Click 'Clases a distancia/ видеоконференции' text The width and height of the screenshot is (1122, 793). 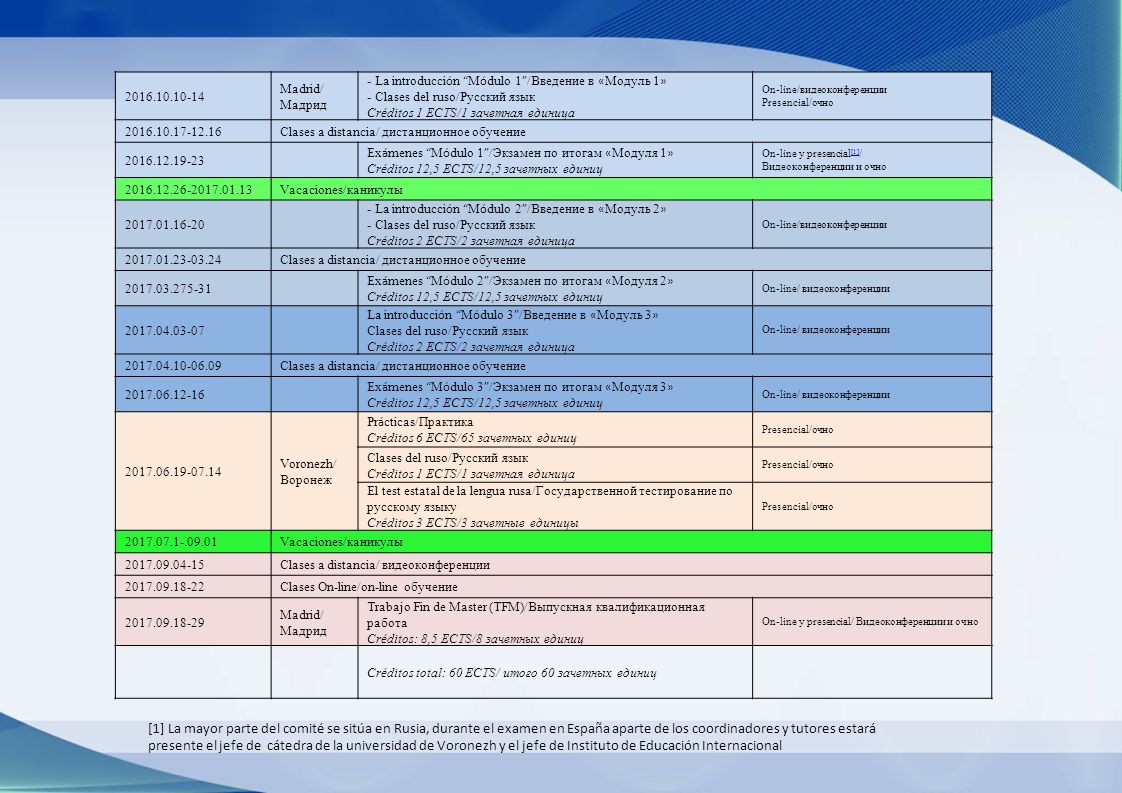385,565
